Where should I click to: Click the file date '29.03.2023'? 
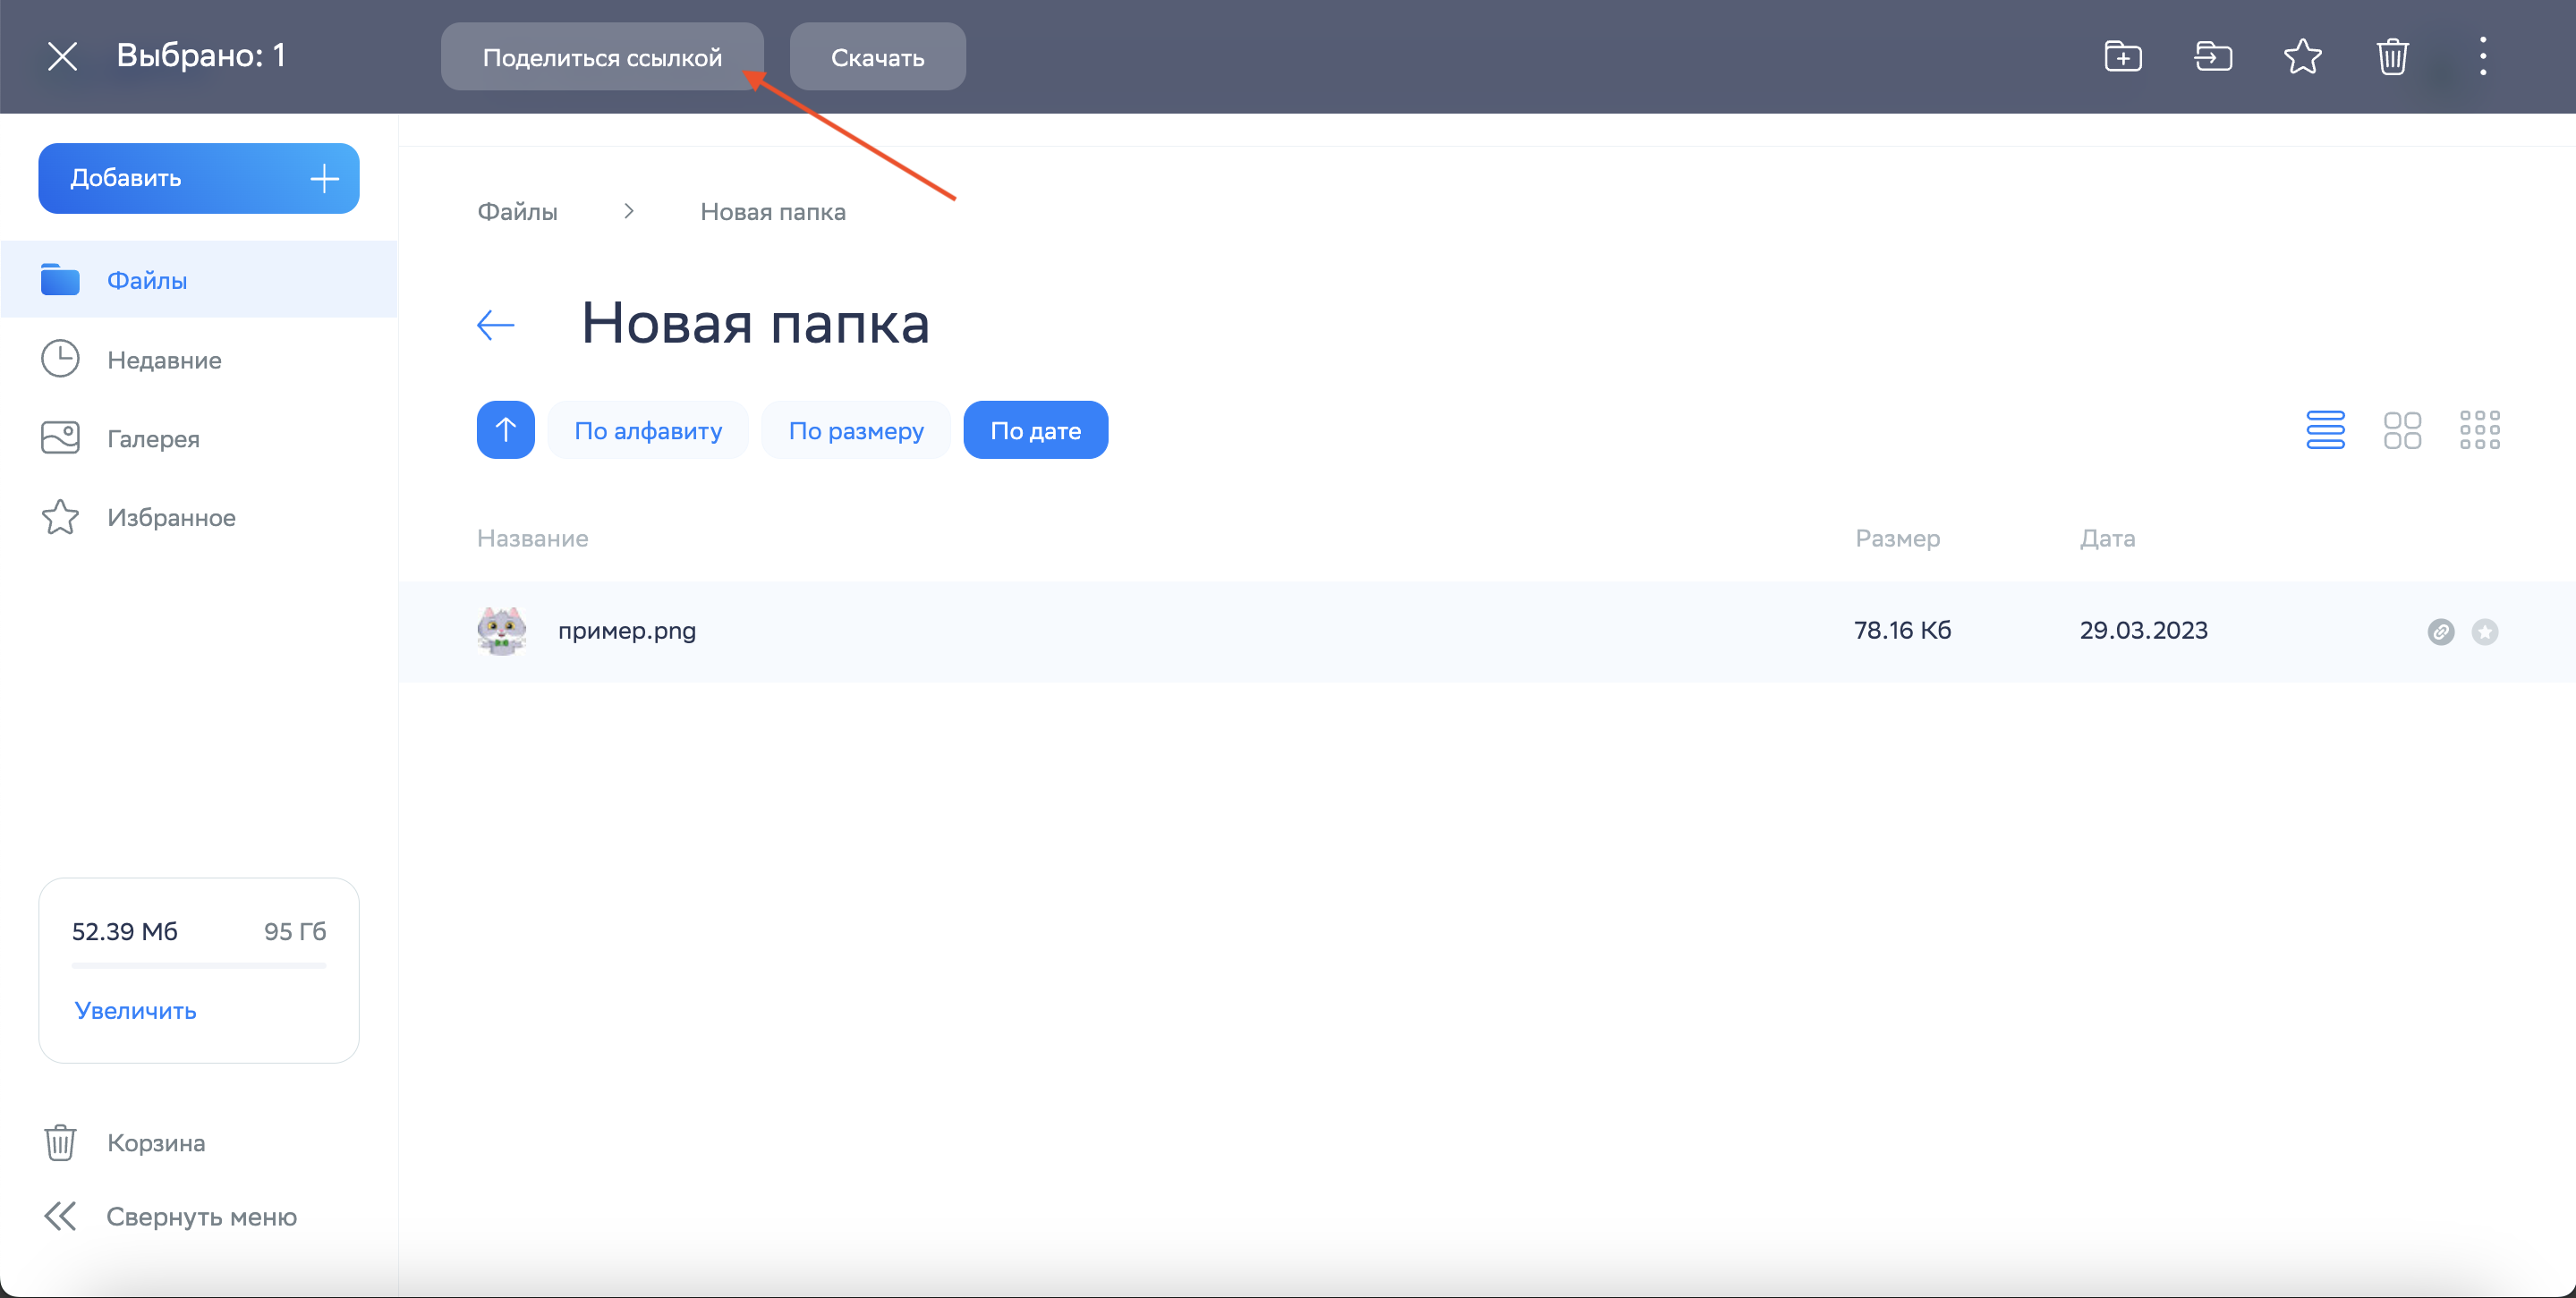(2143, 630)
